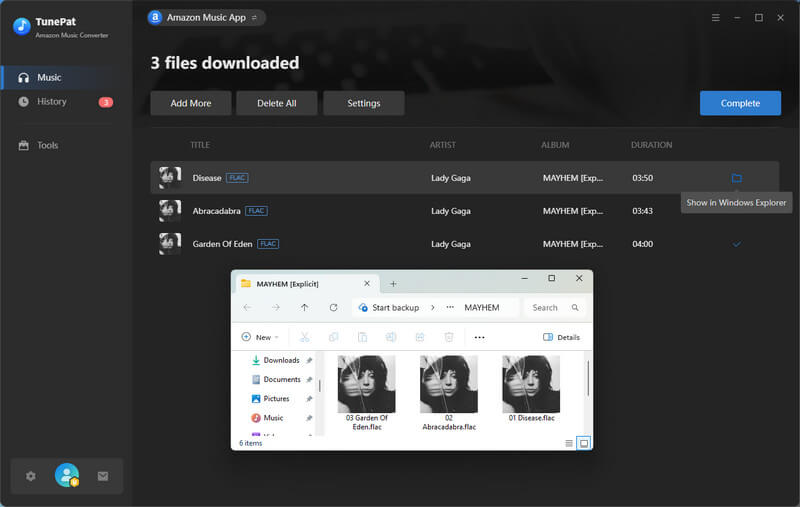The image size is (800, 507).
Task: Click the Explorer Search field
Action: point(555,308)
